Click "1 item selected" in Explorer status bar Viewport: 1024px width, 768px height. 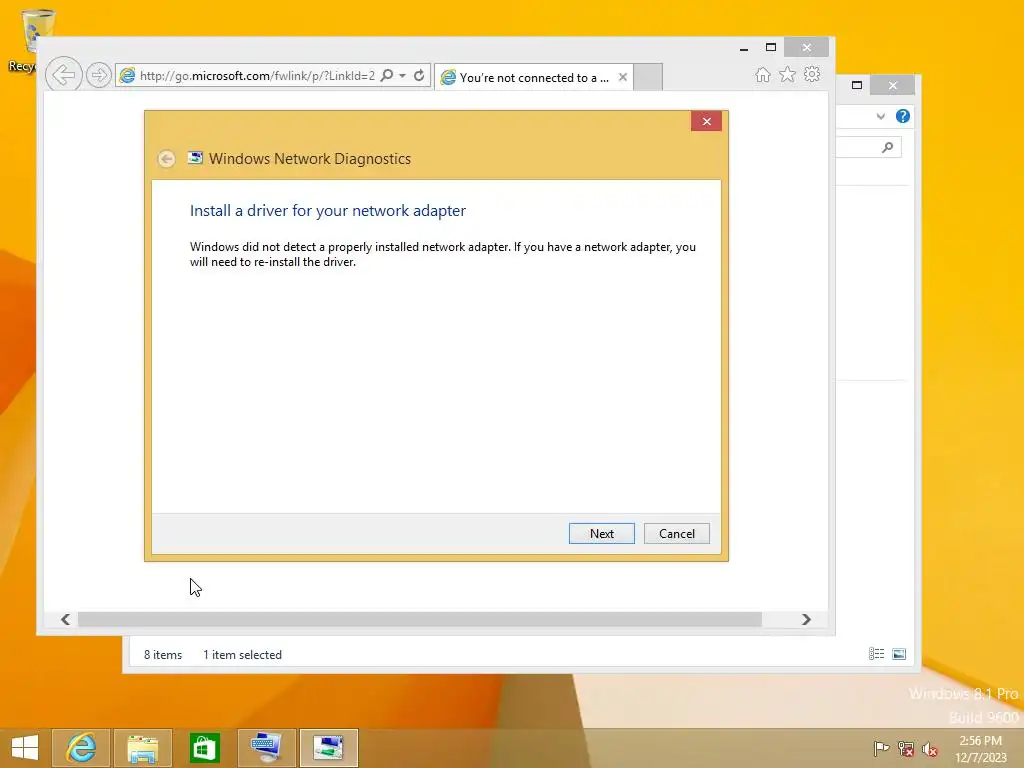click(242, 654)
